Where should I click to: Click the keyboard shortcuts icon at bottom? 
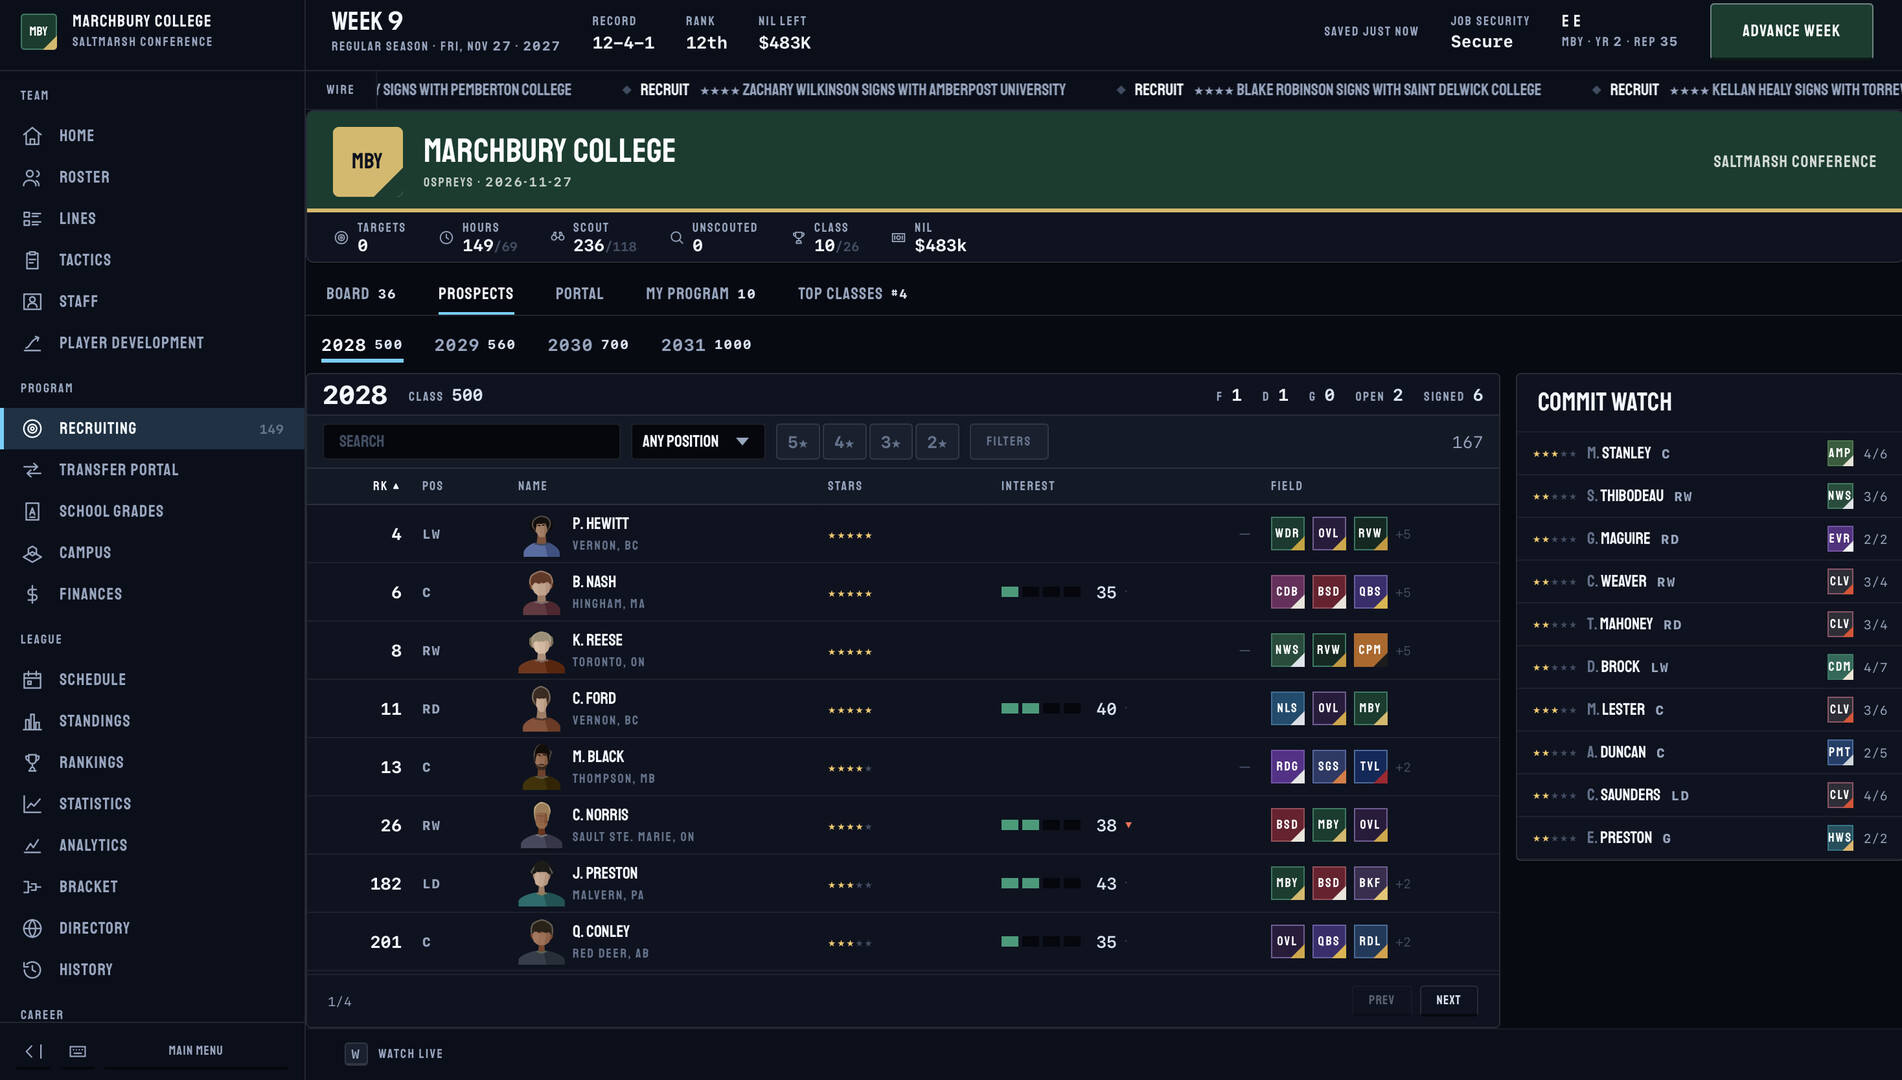point(77,1051)
